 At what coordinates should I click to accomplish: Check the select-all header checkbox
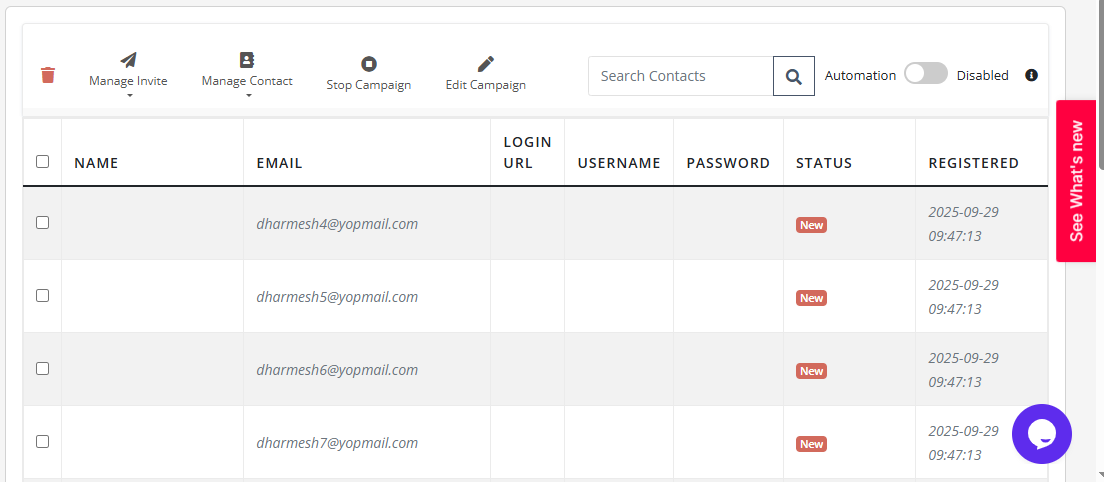click(x=43, y=161)
